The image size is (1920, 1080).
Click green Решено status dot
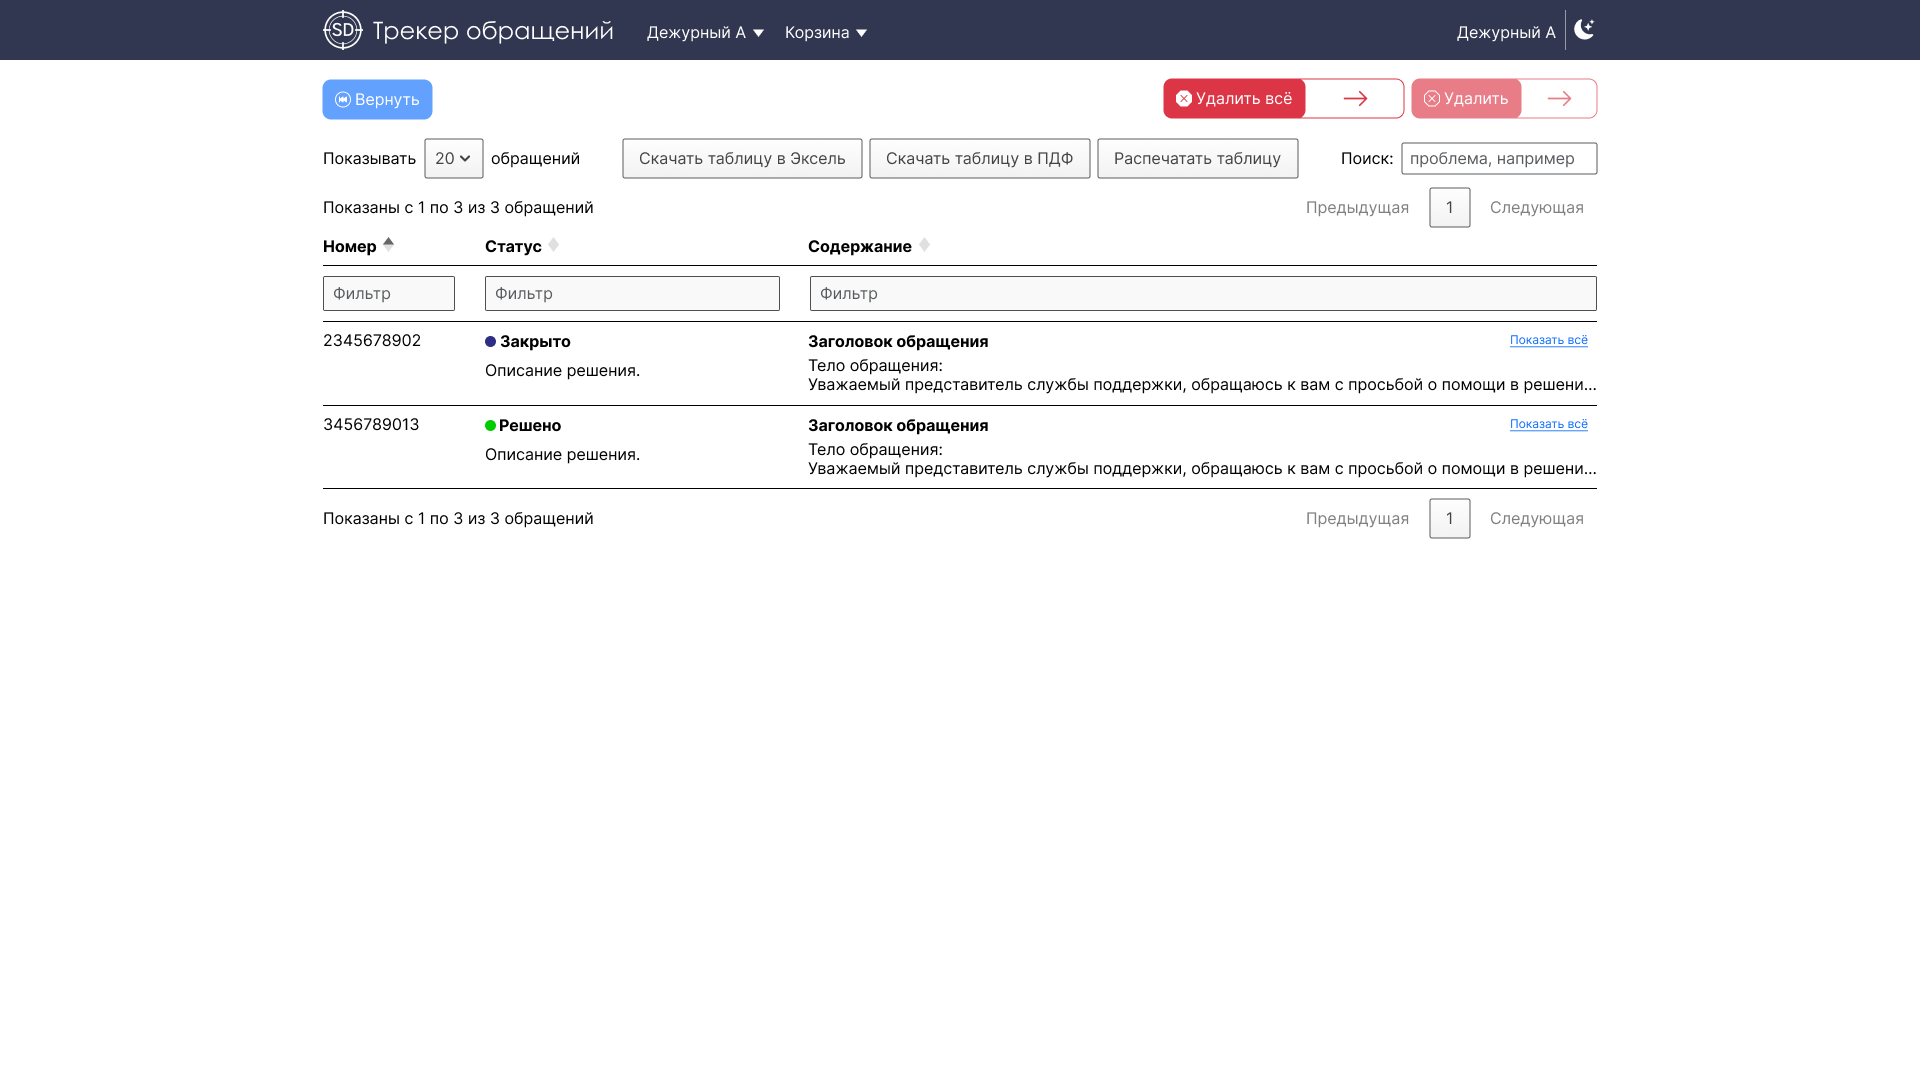click(x=490, y=426)
